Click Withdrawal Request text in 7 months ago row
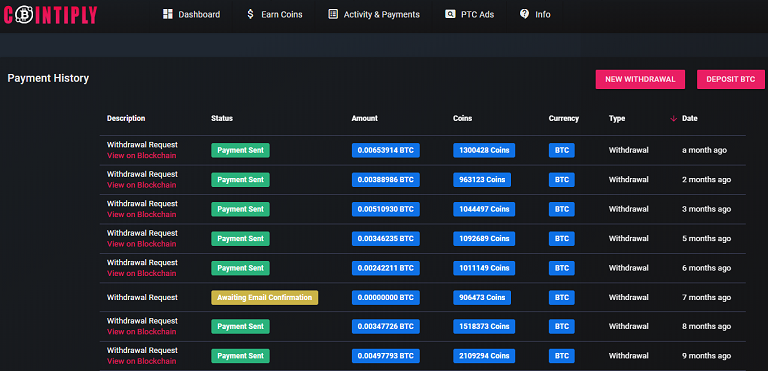 tap(142, 297)
